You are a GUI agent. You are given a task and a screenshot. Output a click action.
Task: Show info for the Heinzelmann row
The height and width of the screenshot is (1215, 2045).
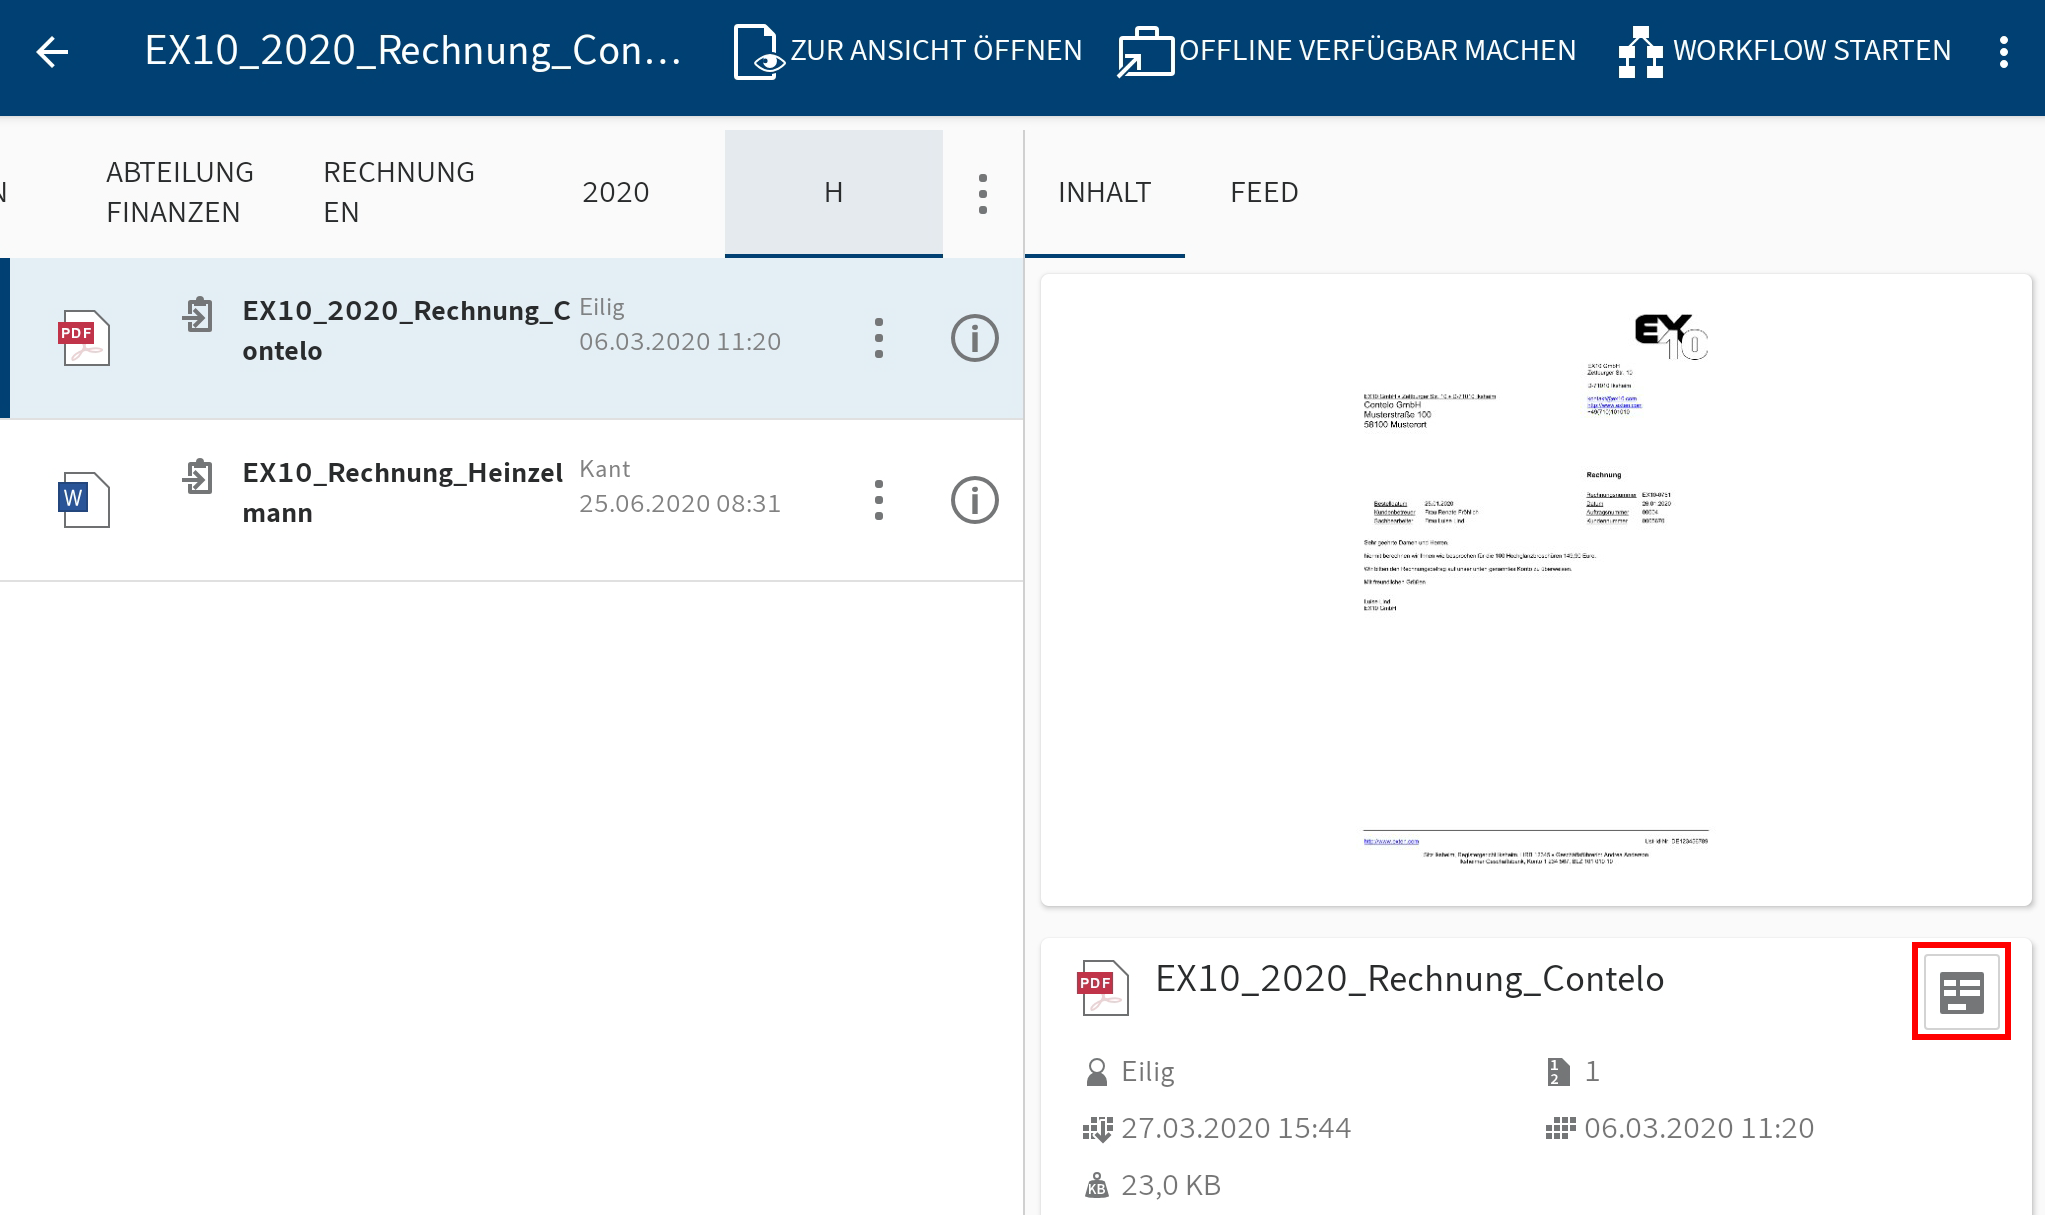pos(974,500)
